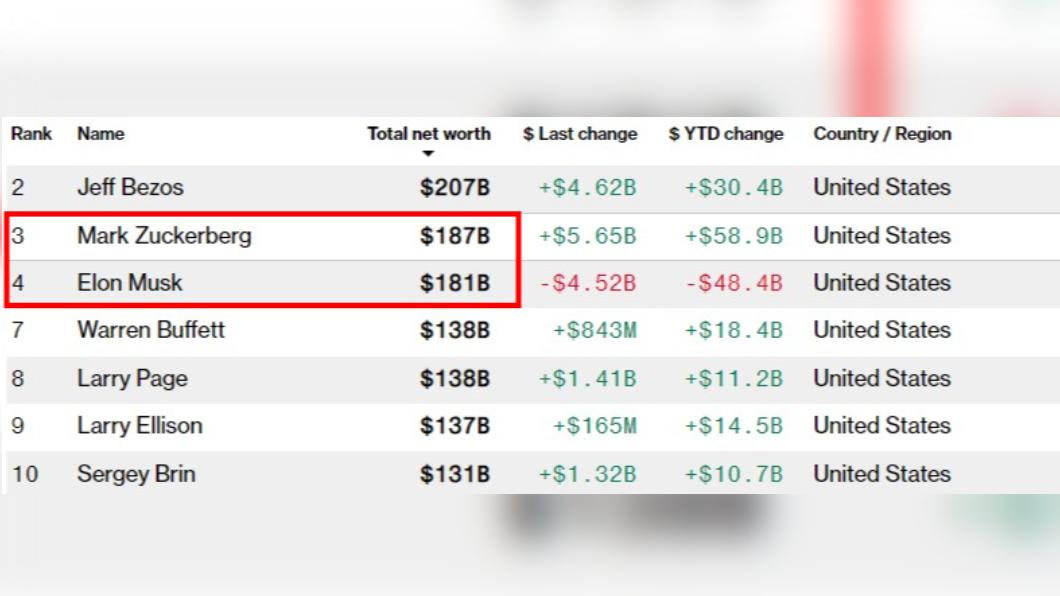
Task: Open Warren Buffett's name entry
Action: (x=151, y=330)
